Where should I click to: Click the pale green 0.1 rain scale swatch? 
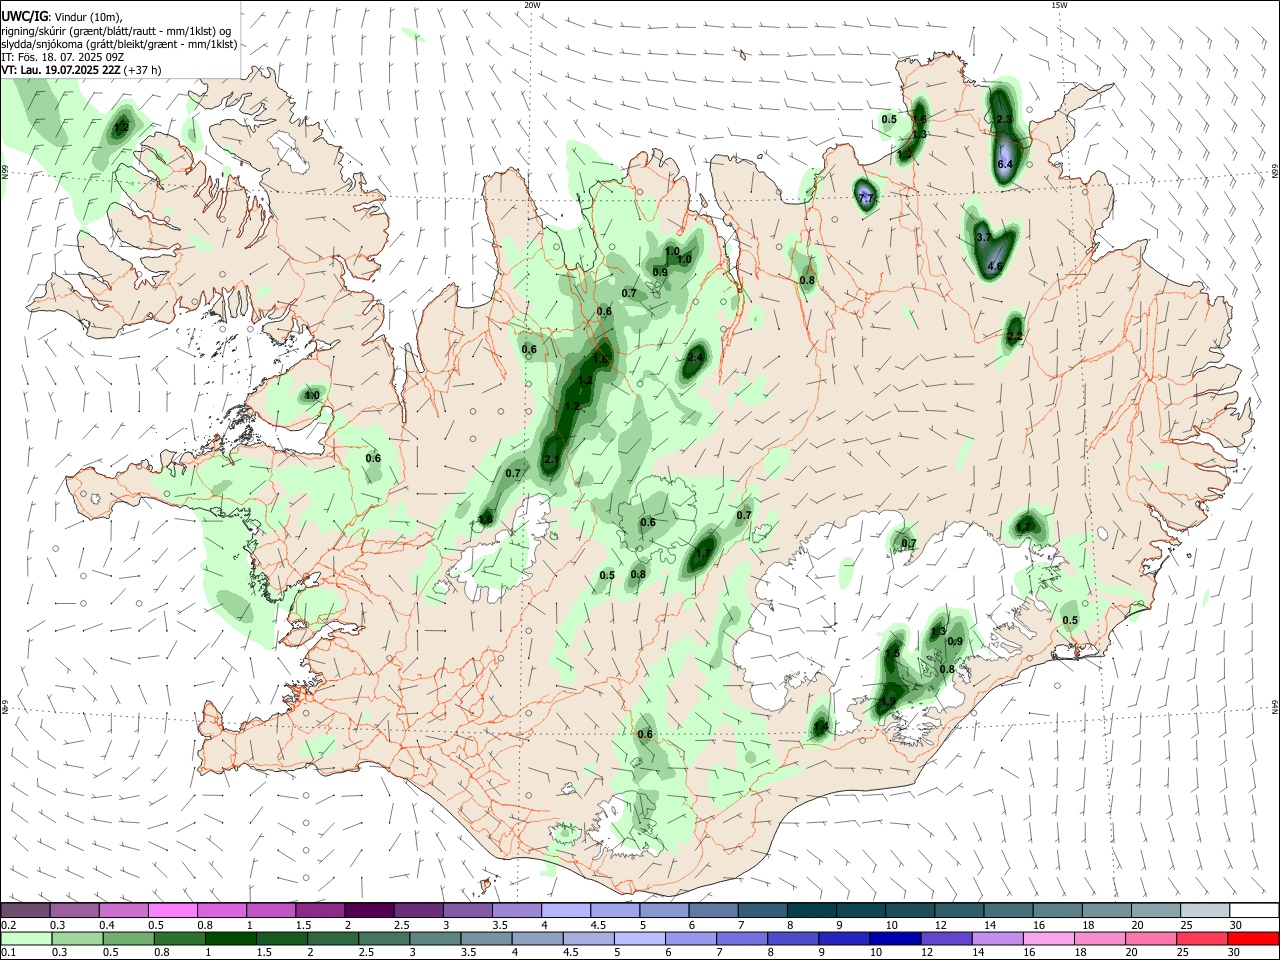(x=25, y=938)
